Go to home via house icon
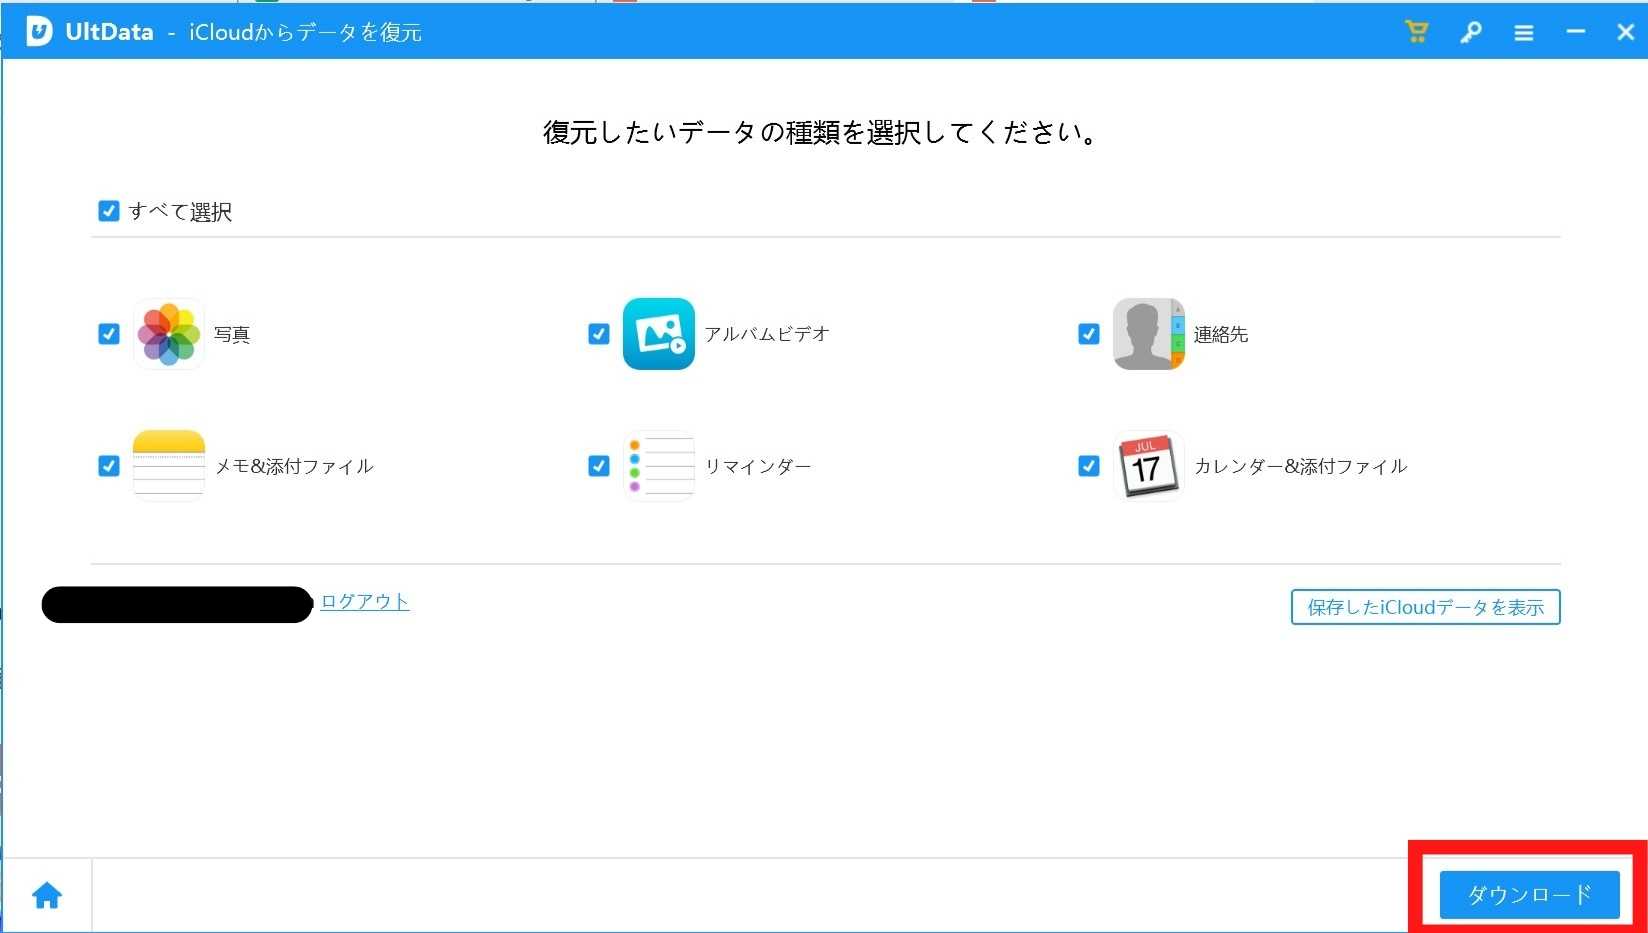The image size is (1648, 933). point(47,895)
